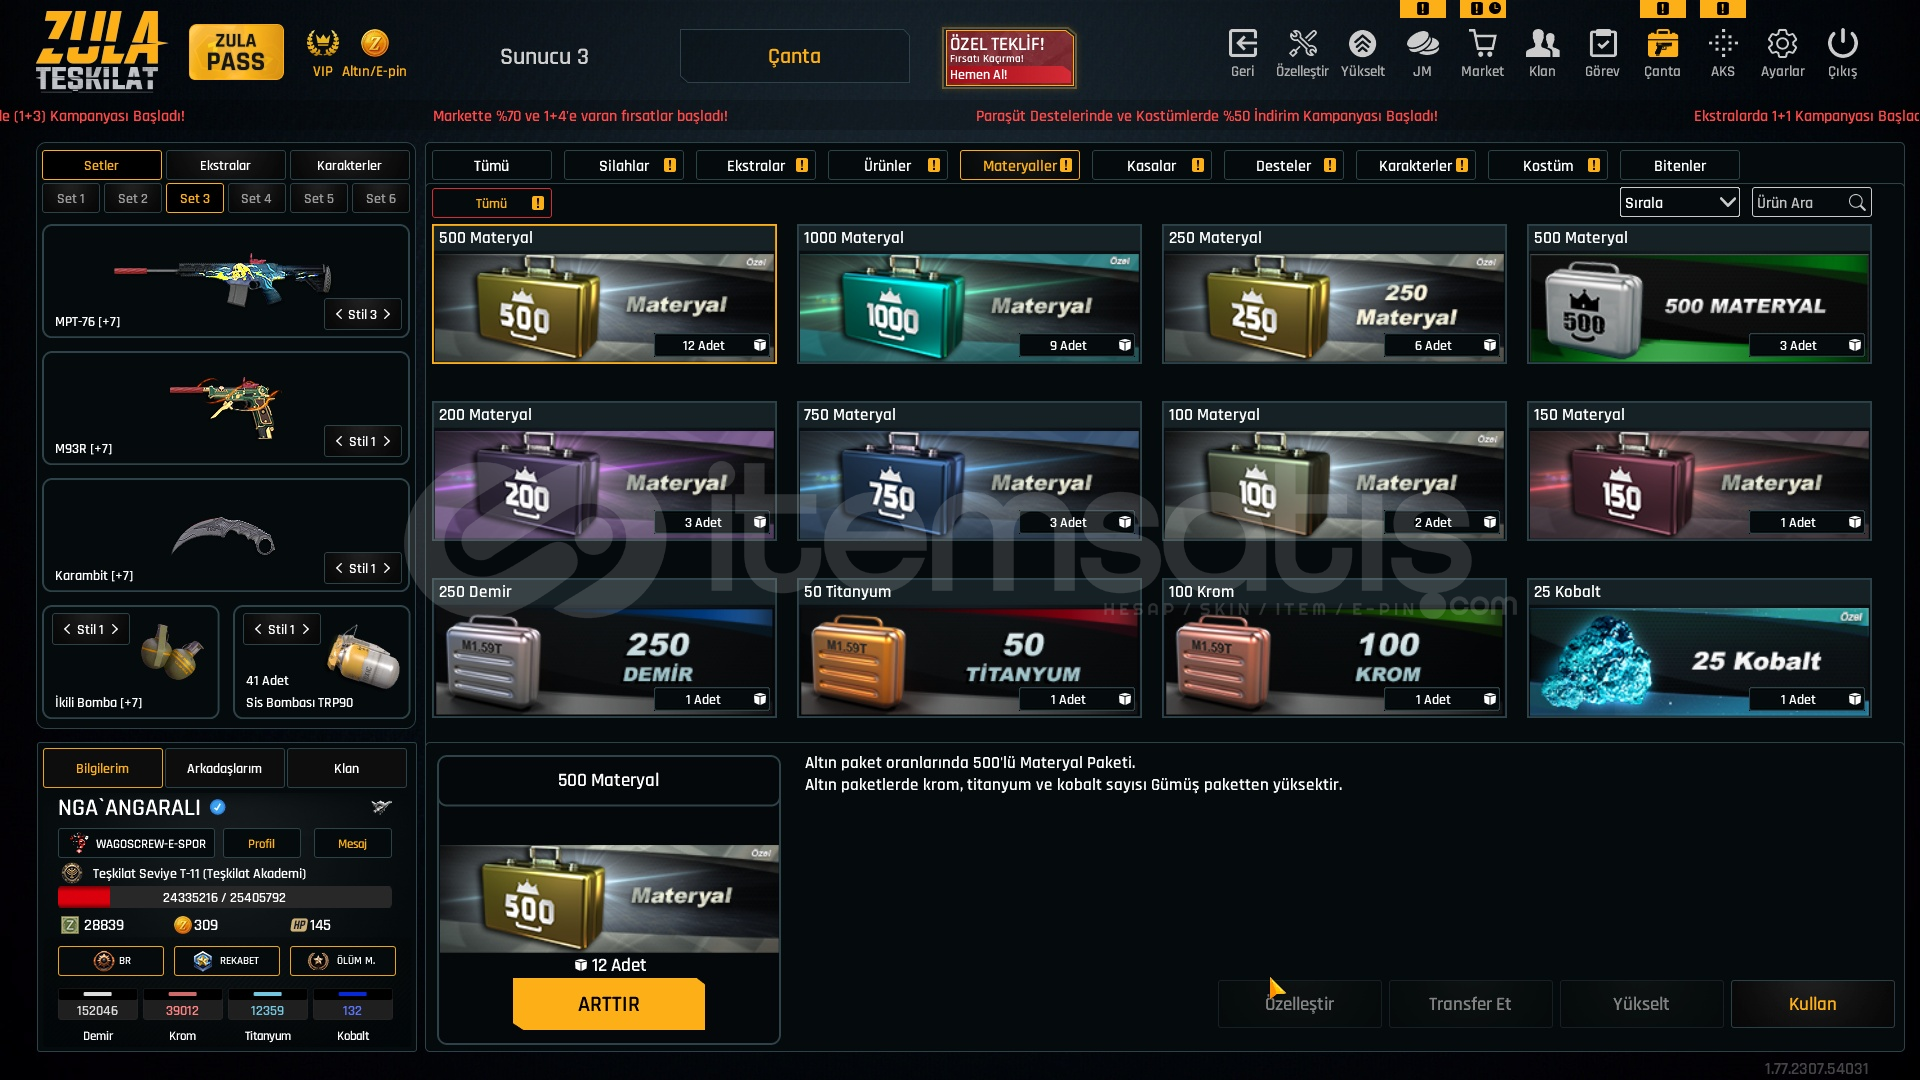Screen dimensions: 1920x1080
Task: Open the Özelleştir tools icon
Action: (1302, 44)
